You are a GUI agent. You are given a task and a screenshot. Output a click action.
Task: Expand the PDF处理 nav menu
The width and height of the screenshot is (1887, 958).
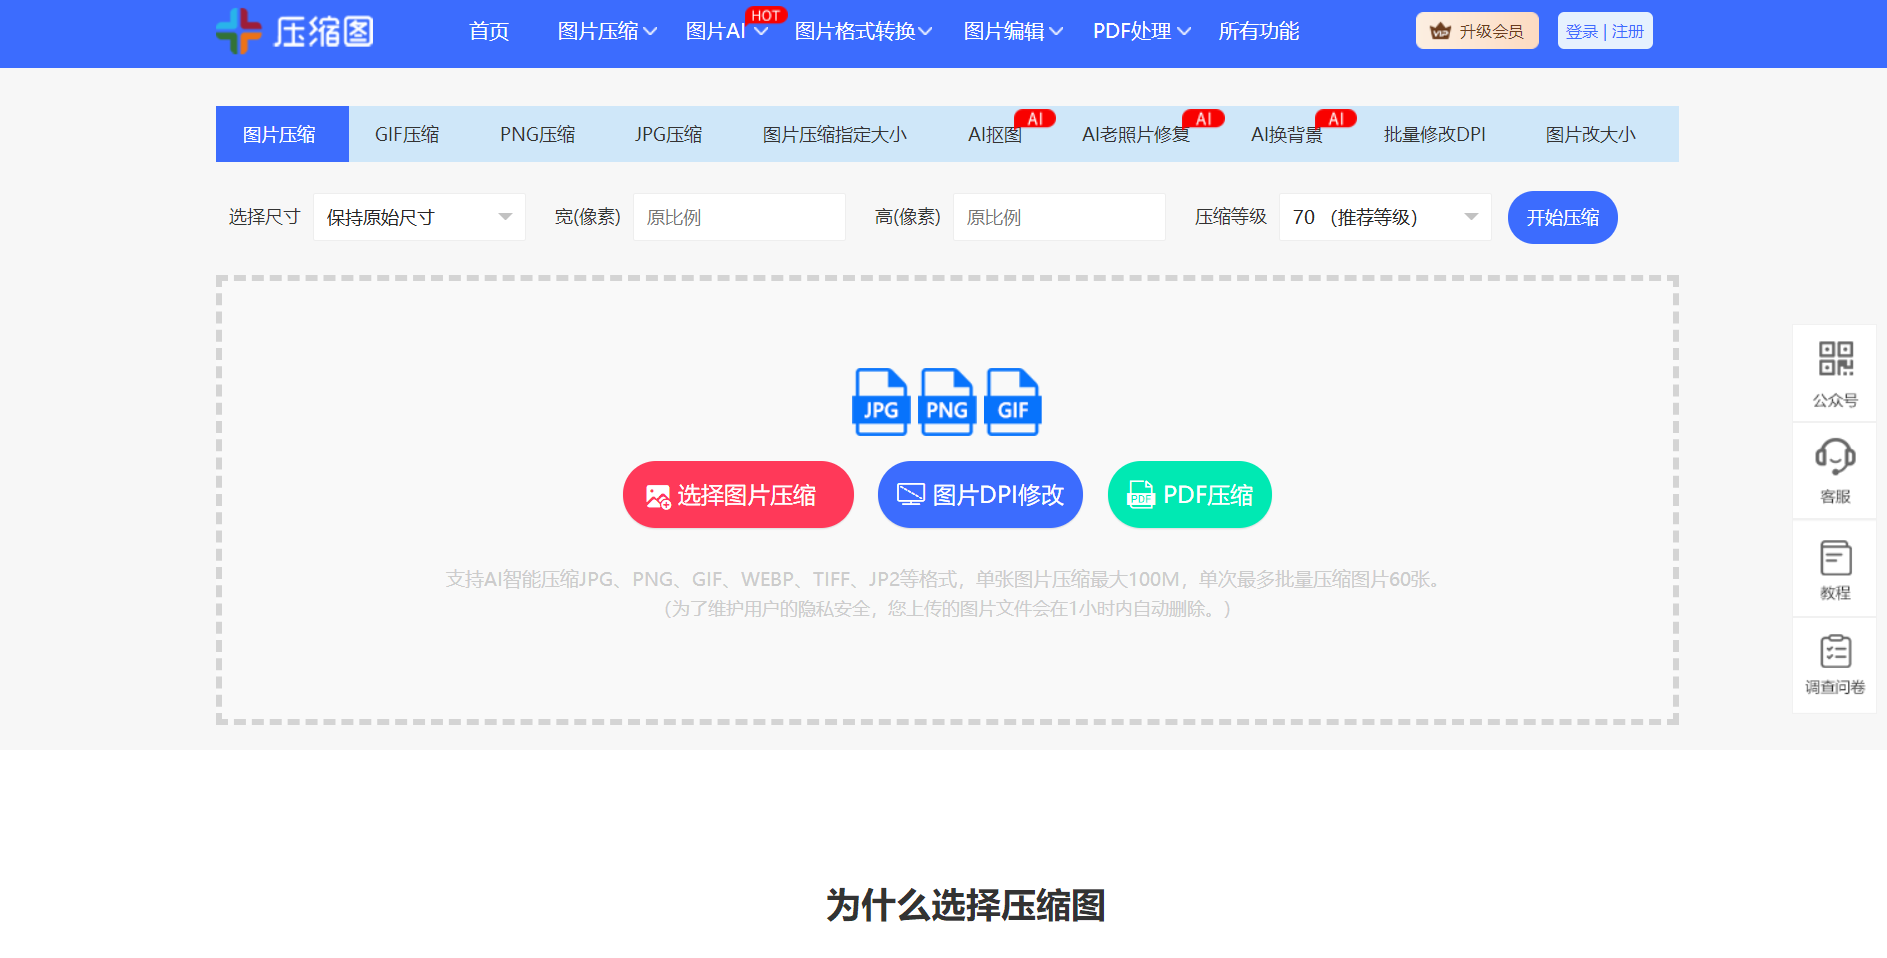point(1141,31)
